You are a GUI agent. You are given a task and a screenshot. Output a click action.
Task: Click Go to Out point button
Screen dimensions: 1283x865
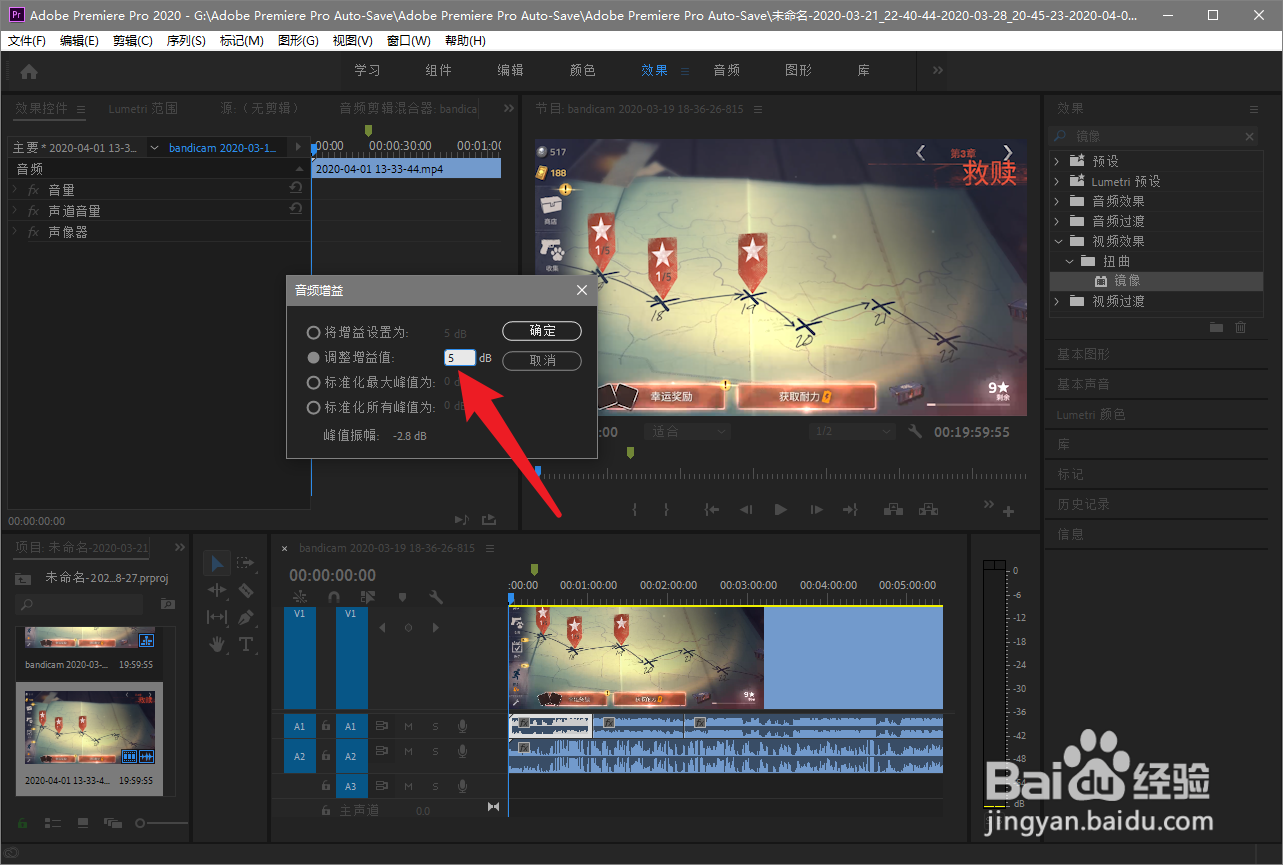coord(850,510)
